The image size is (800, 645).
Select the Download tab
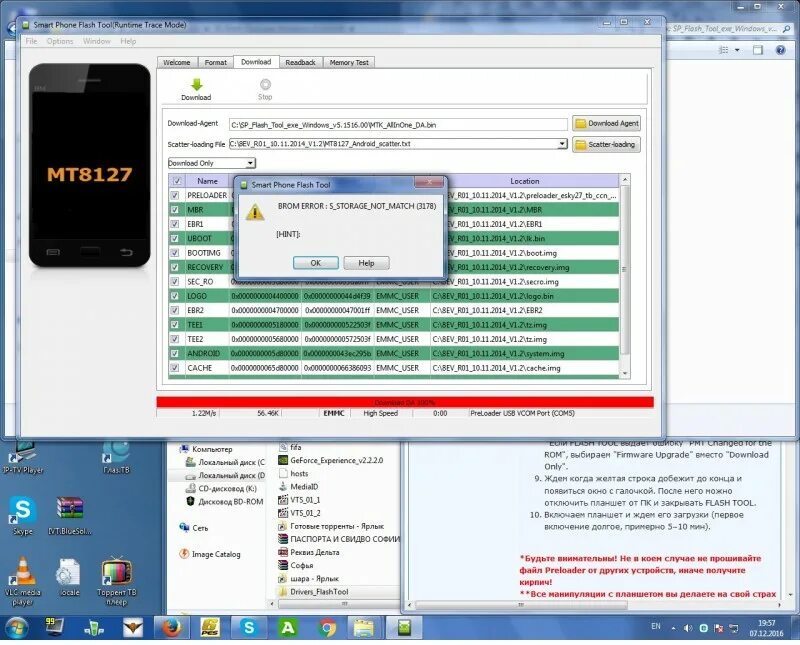pyautogui.click(x=256, y=62)
